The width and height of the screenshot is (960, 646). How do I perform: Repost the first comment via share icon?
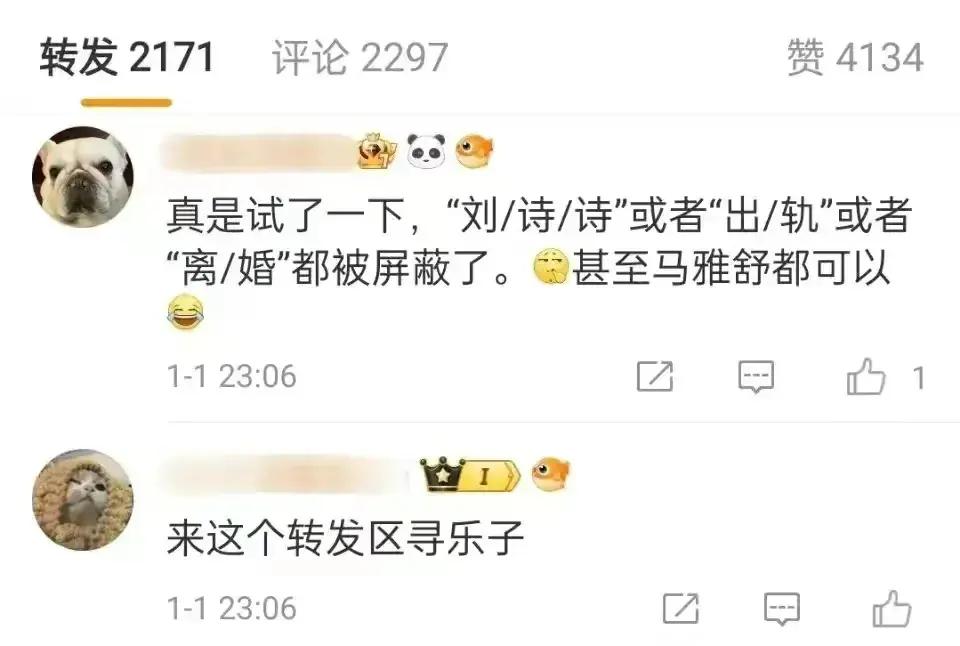(654, 376)
